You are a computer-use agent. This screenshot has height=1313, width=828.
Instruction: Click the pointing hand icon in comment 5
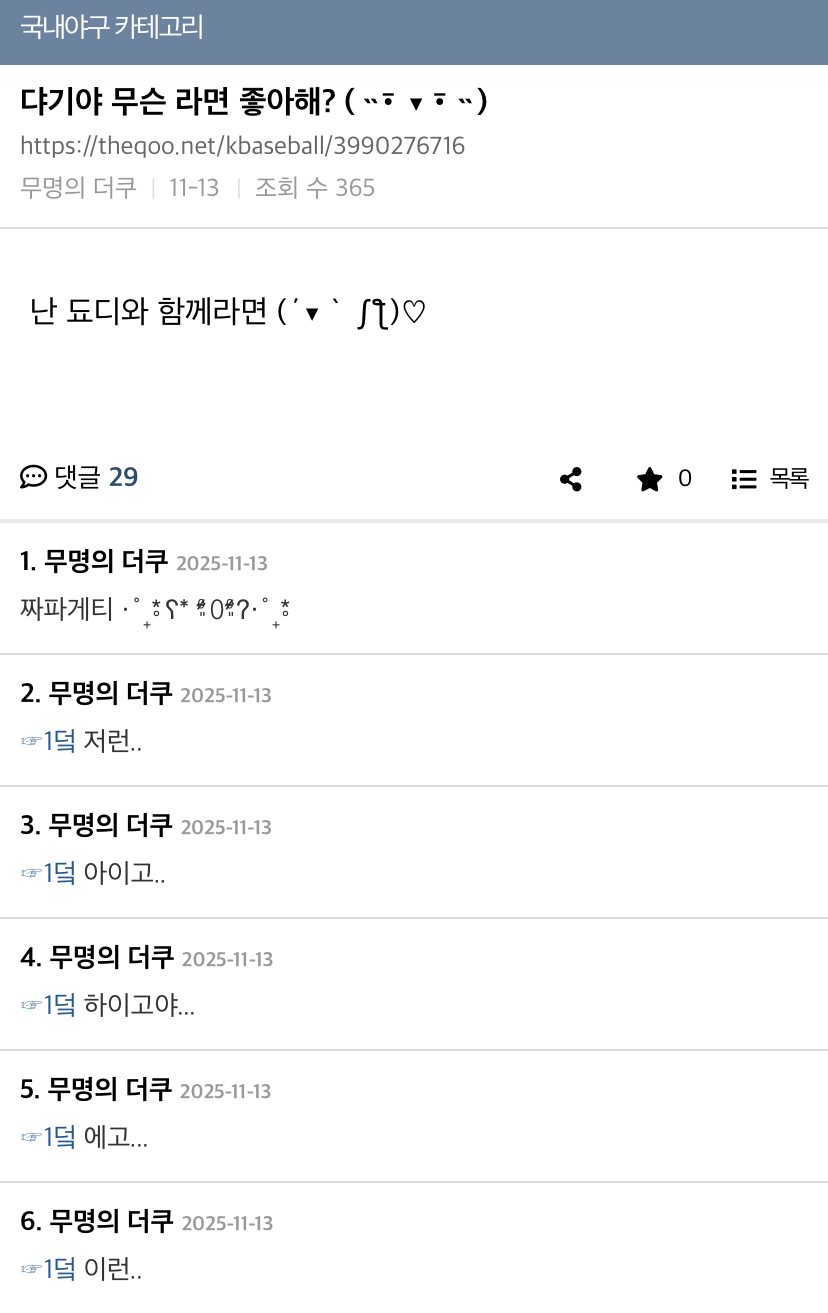[x=31, y=1138]
